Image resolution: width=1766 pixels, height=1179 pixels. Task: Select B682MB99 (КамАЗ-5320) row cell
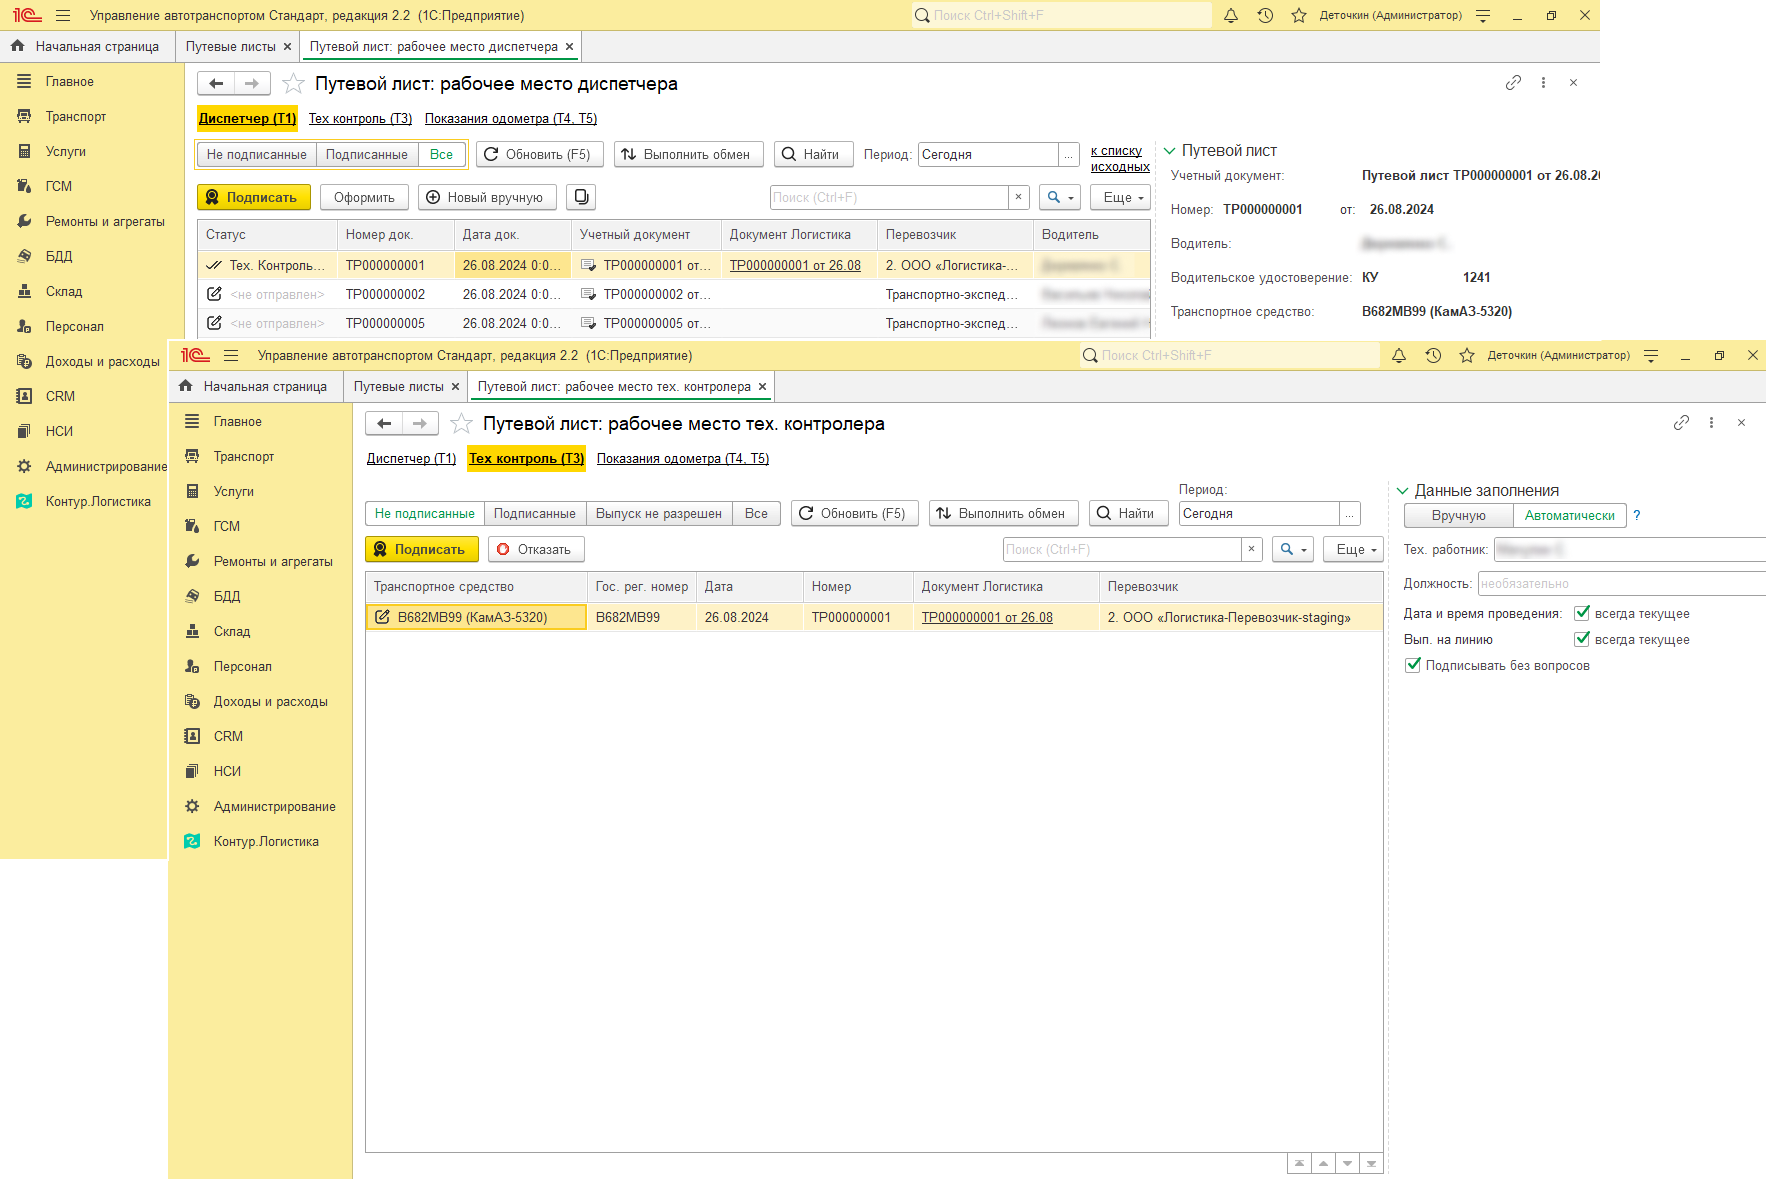point(476,618)
